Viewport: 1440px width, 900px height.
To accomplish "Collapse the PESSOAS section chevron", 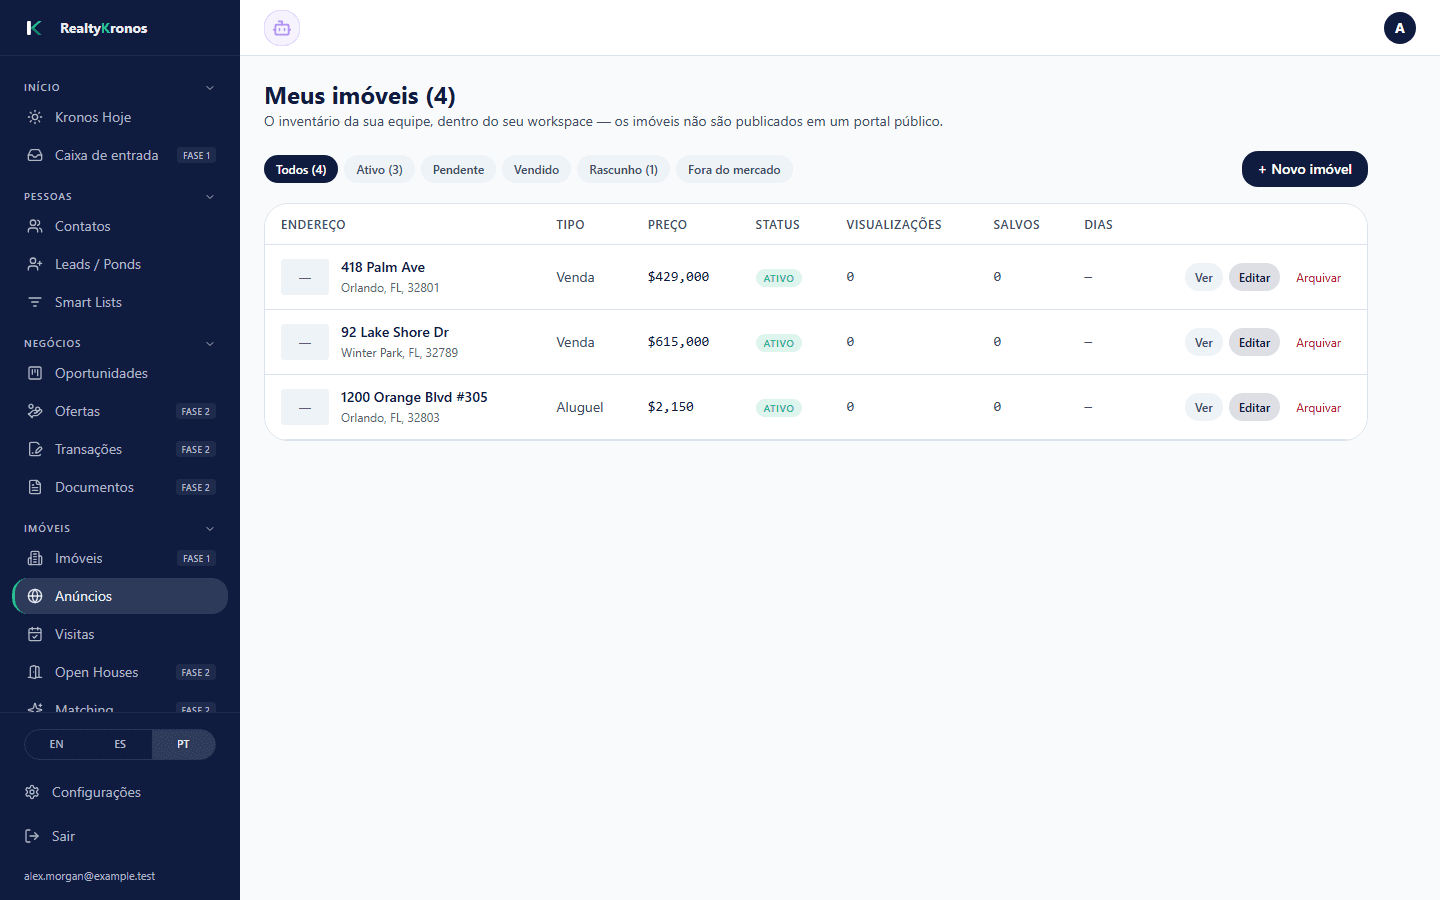I will [x=210, y=197].
